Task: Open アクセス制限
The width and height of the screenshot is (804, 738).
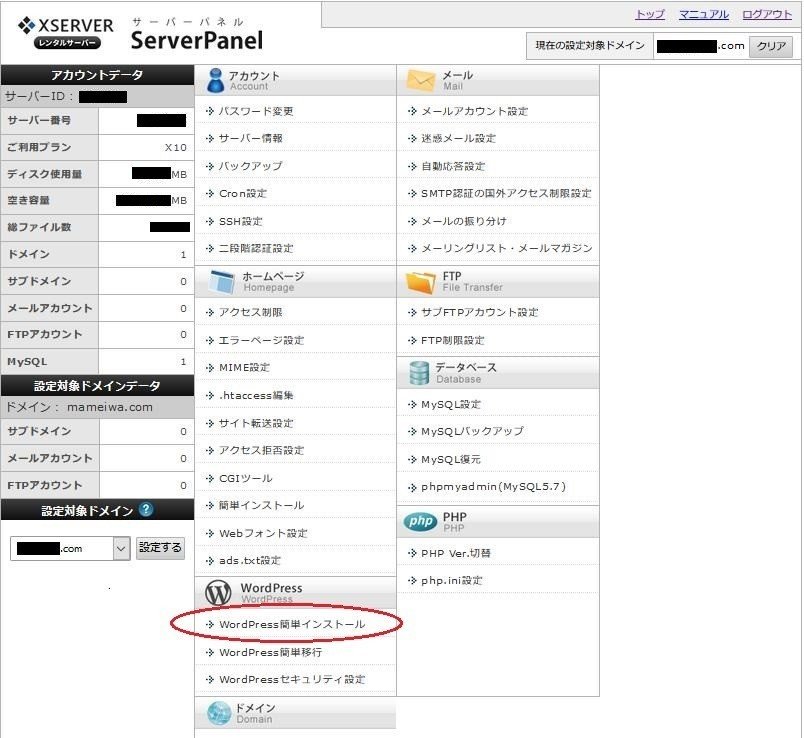Action: [x=250, y=312]
